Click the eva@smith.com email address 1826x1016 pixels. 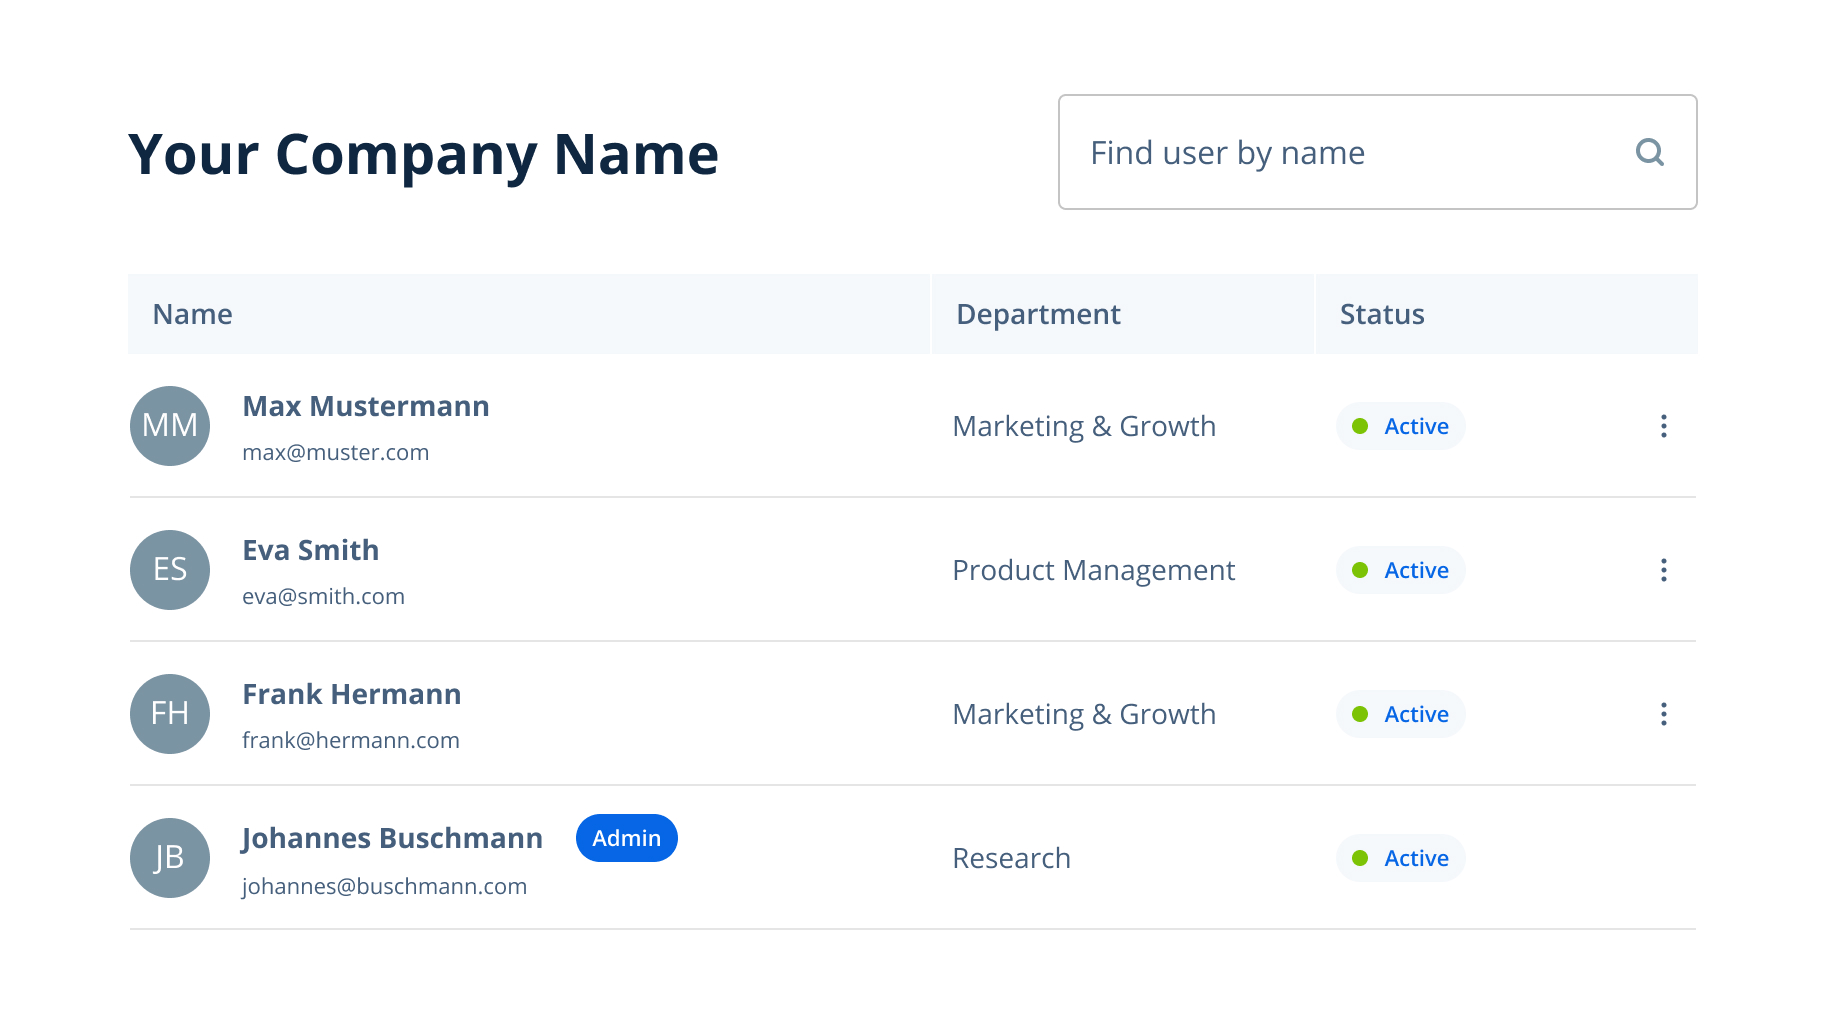[x=323, y=596]
